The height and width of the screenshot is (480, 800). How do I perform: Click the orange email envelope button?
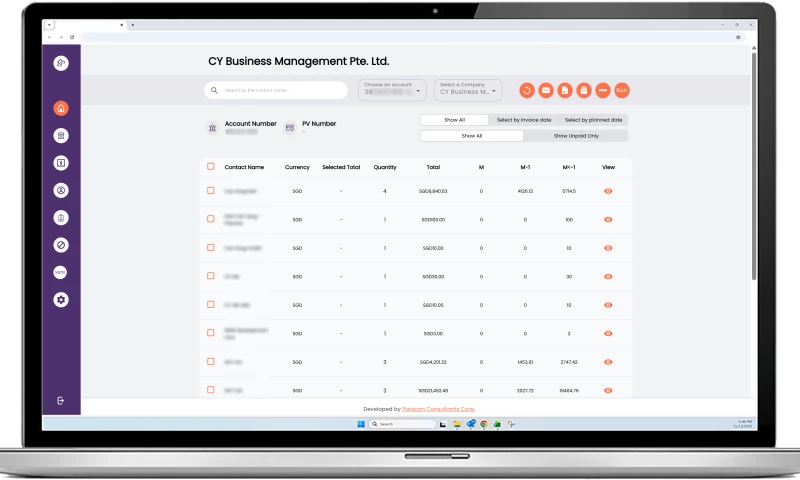pyautogui.click(x=545, y=90)
